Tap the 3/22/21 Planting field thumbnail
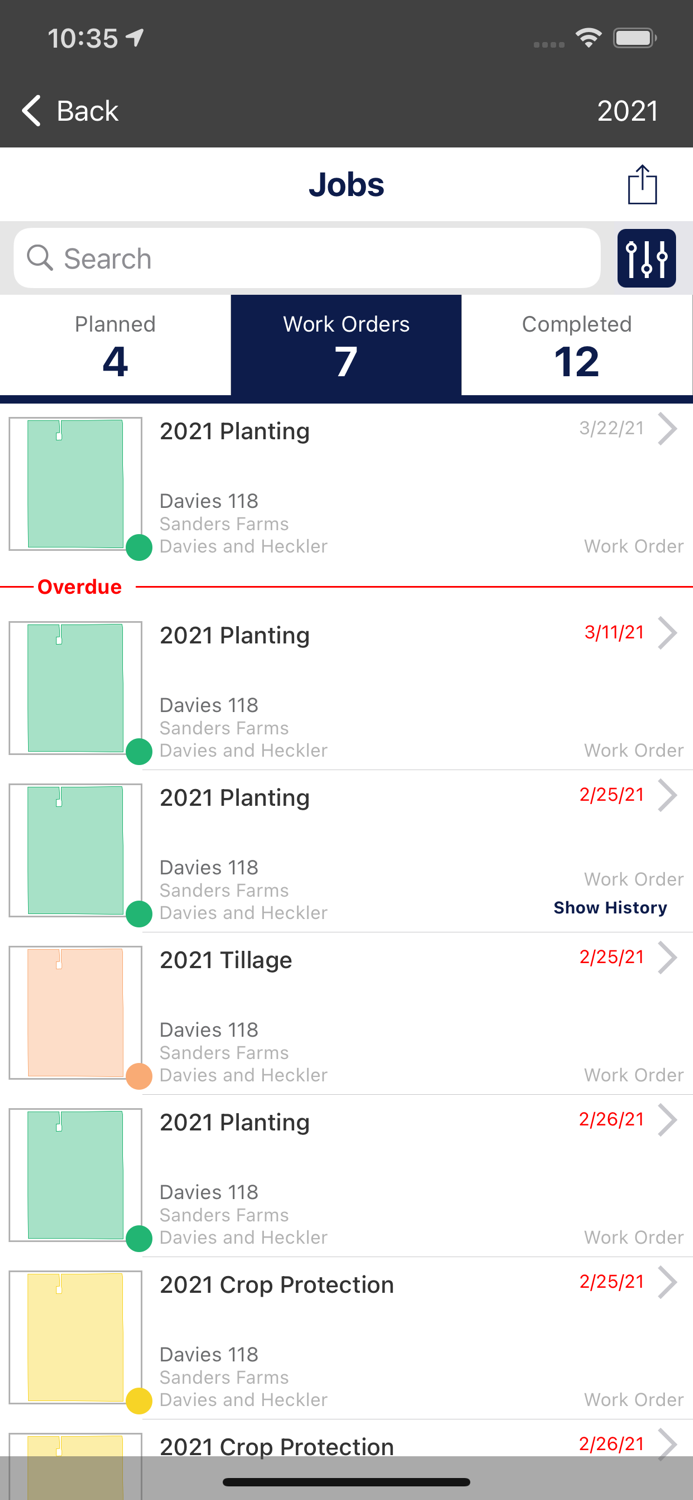 point(76,484)
